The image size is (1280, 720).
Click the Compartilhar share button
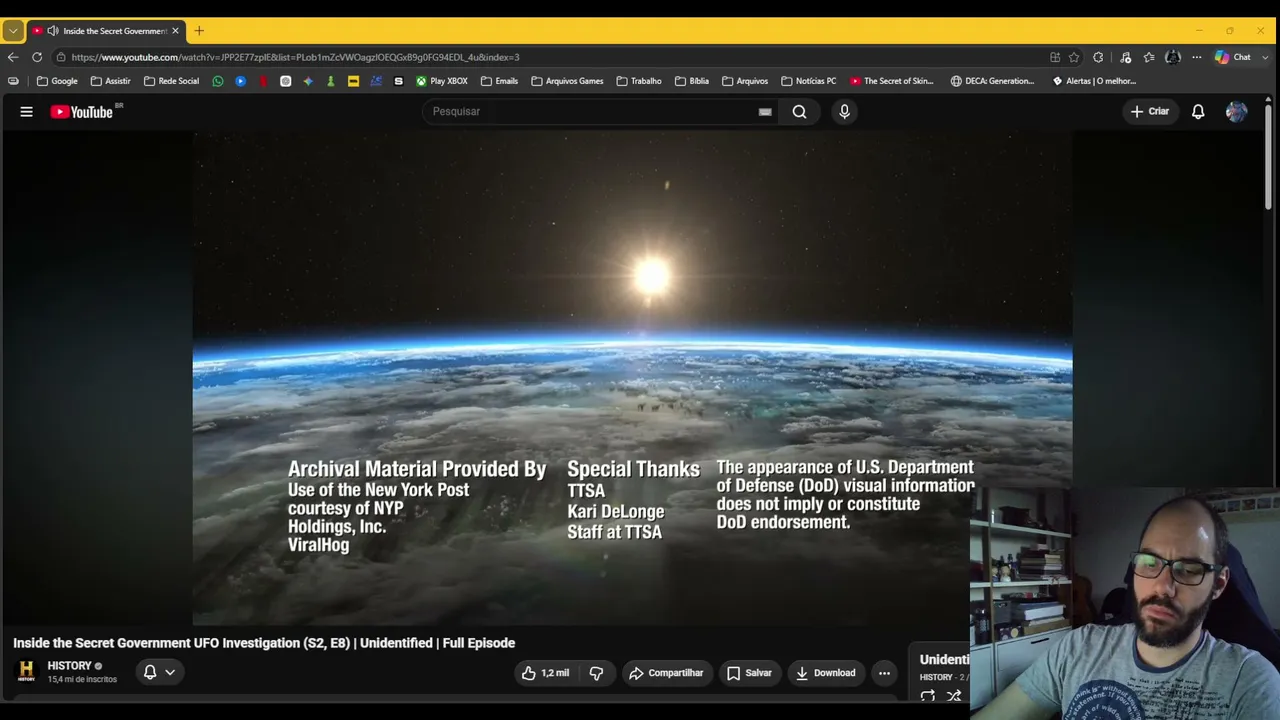tap(666, 673)
